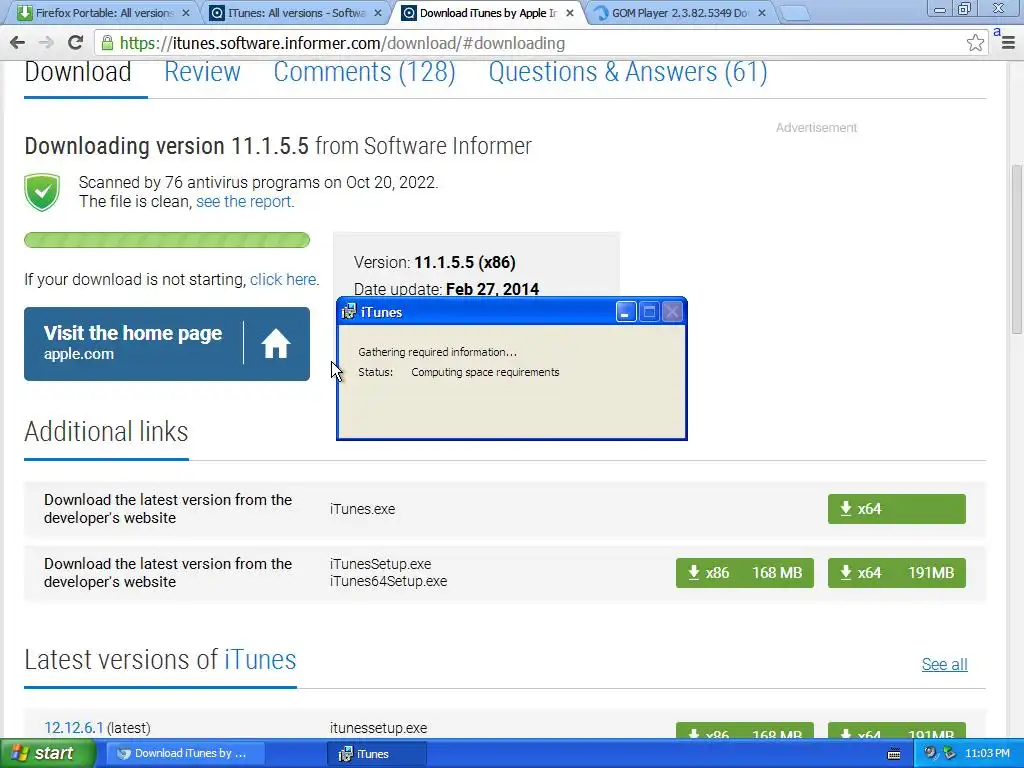The height and width of the screenshot is (768, 1024).
Task: Click the first system tray icon
Action: 930,754
